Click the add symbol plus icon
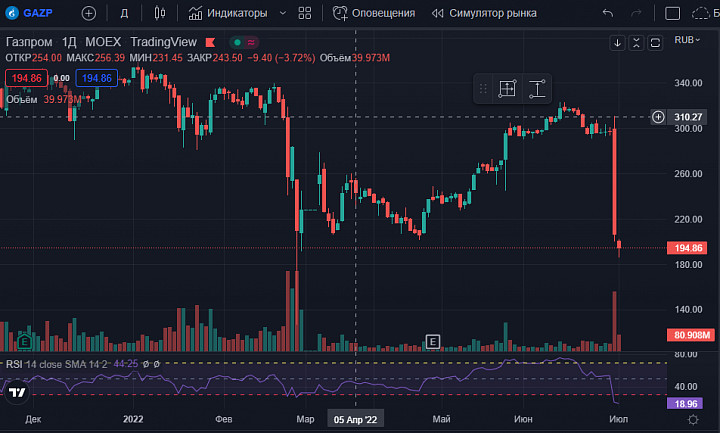This screenshot has height=433, width=720. tap(89, 13)
